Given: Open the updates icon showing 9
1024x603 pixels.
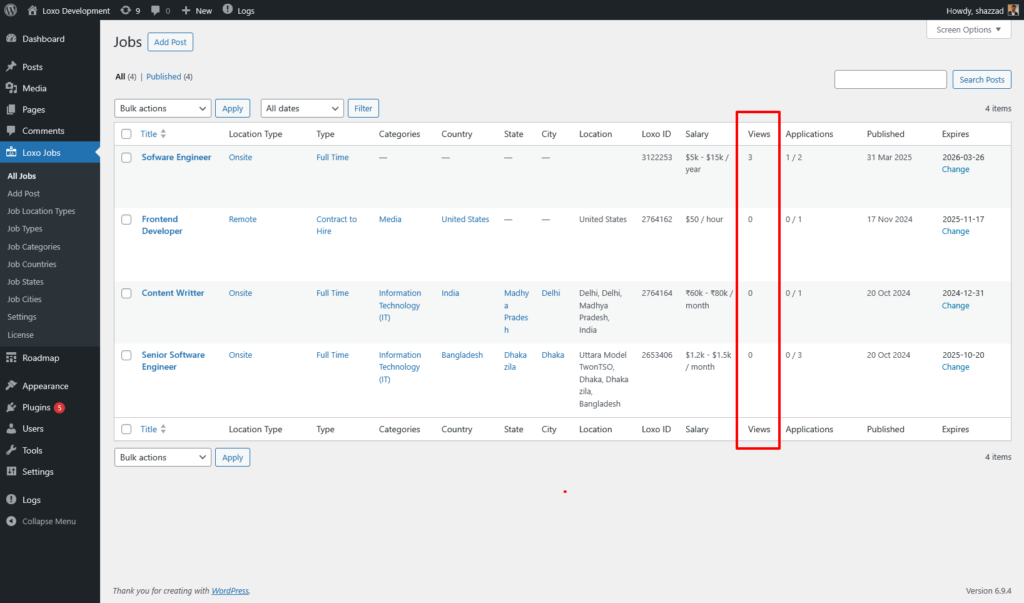Looking at the screenshot, I should (125, 10).
